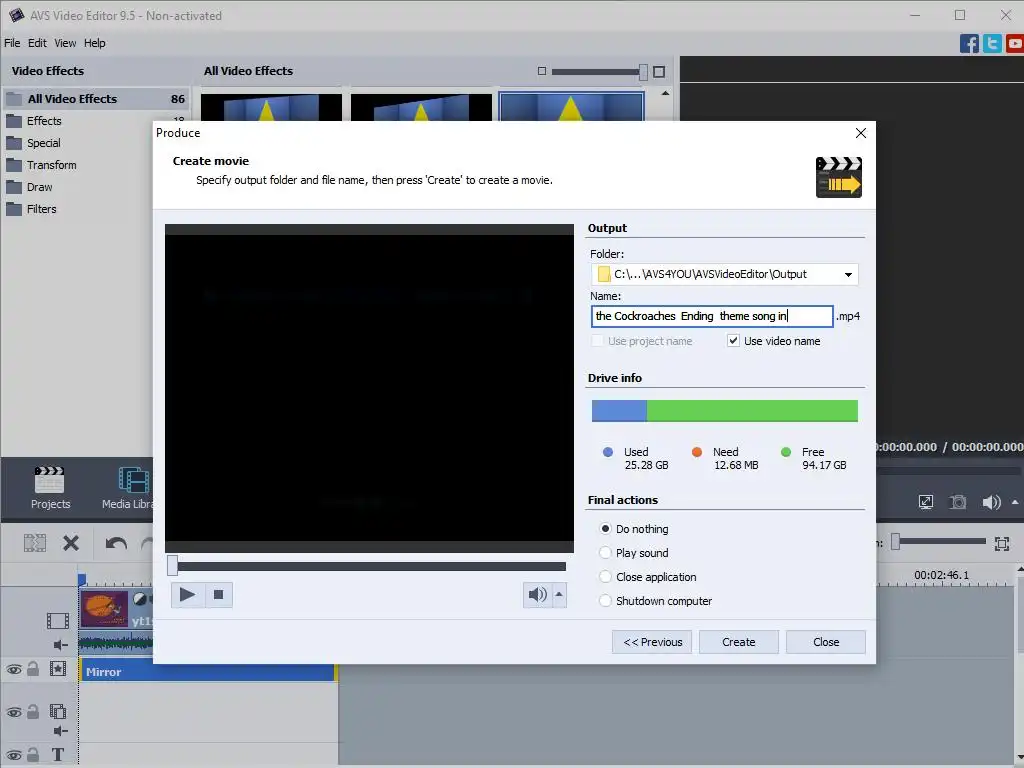The height and width of the screenshot is (768, 1024).
Task: Open the View menu
Action: [65, 43]
